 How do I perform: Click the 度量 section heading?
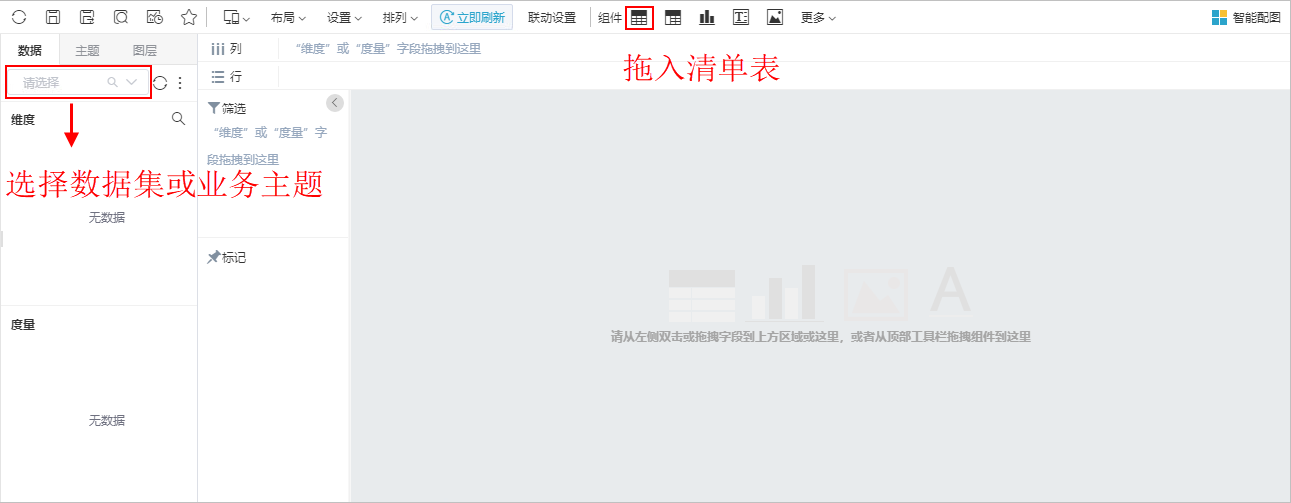coord(23,324)
